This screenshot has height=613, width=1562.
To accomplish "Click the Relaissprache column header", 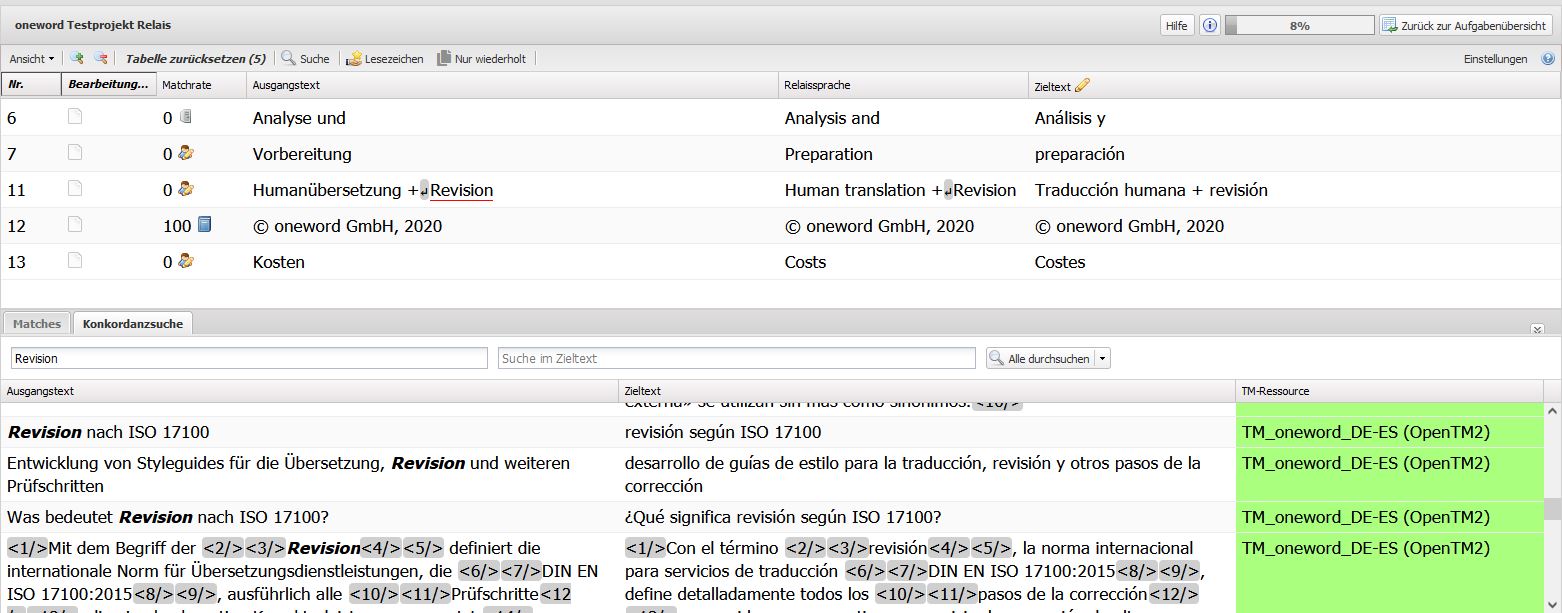I will point(903,85).
